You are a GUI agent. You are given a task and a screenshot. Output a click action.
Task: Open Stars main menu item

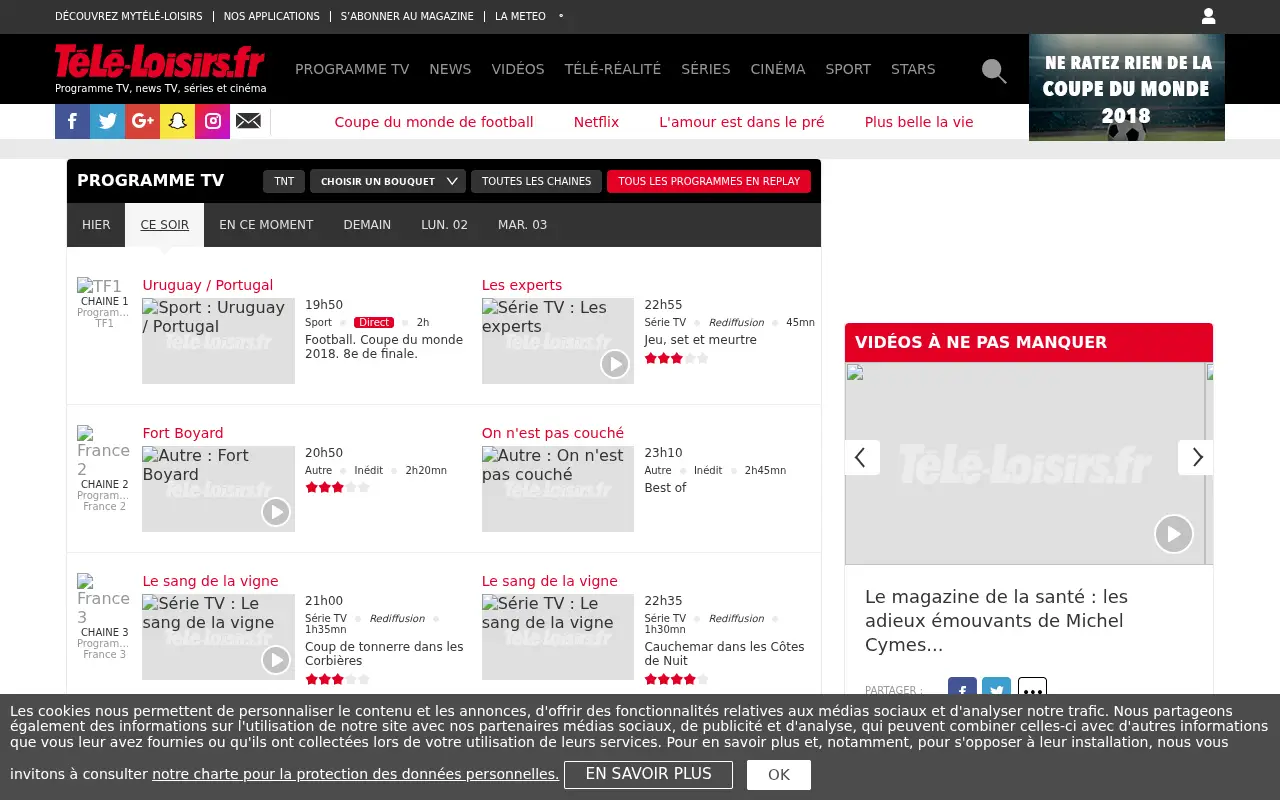tap(913, 69)
